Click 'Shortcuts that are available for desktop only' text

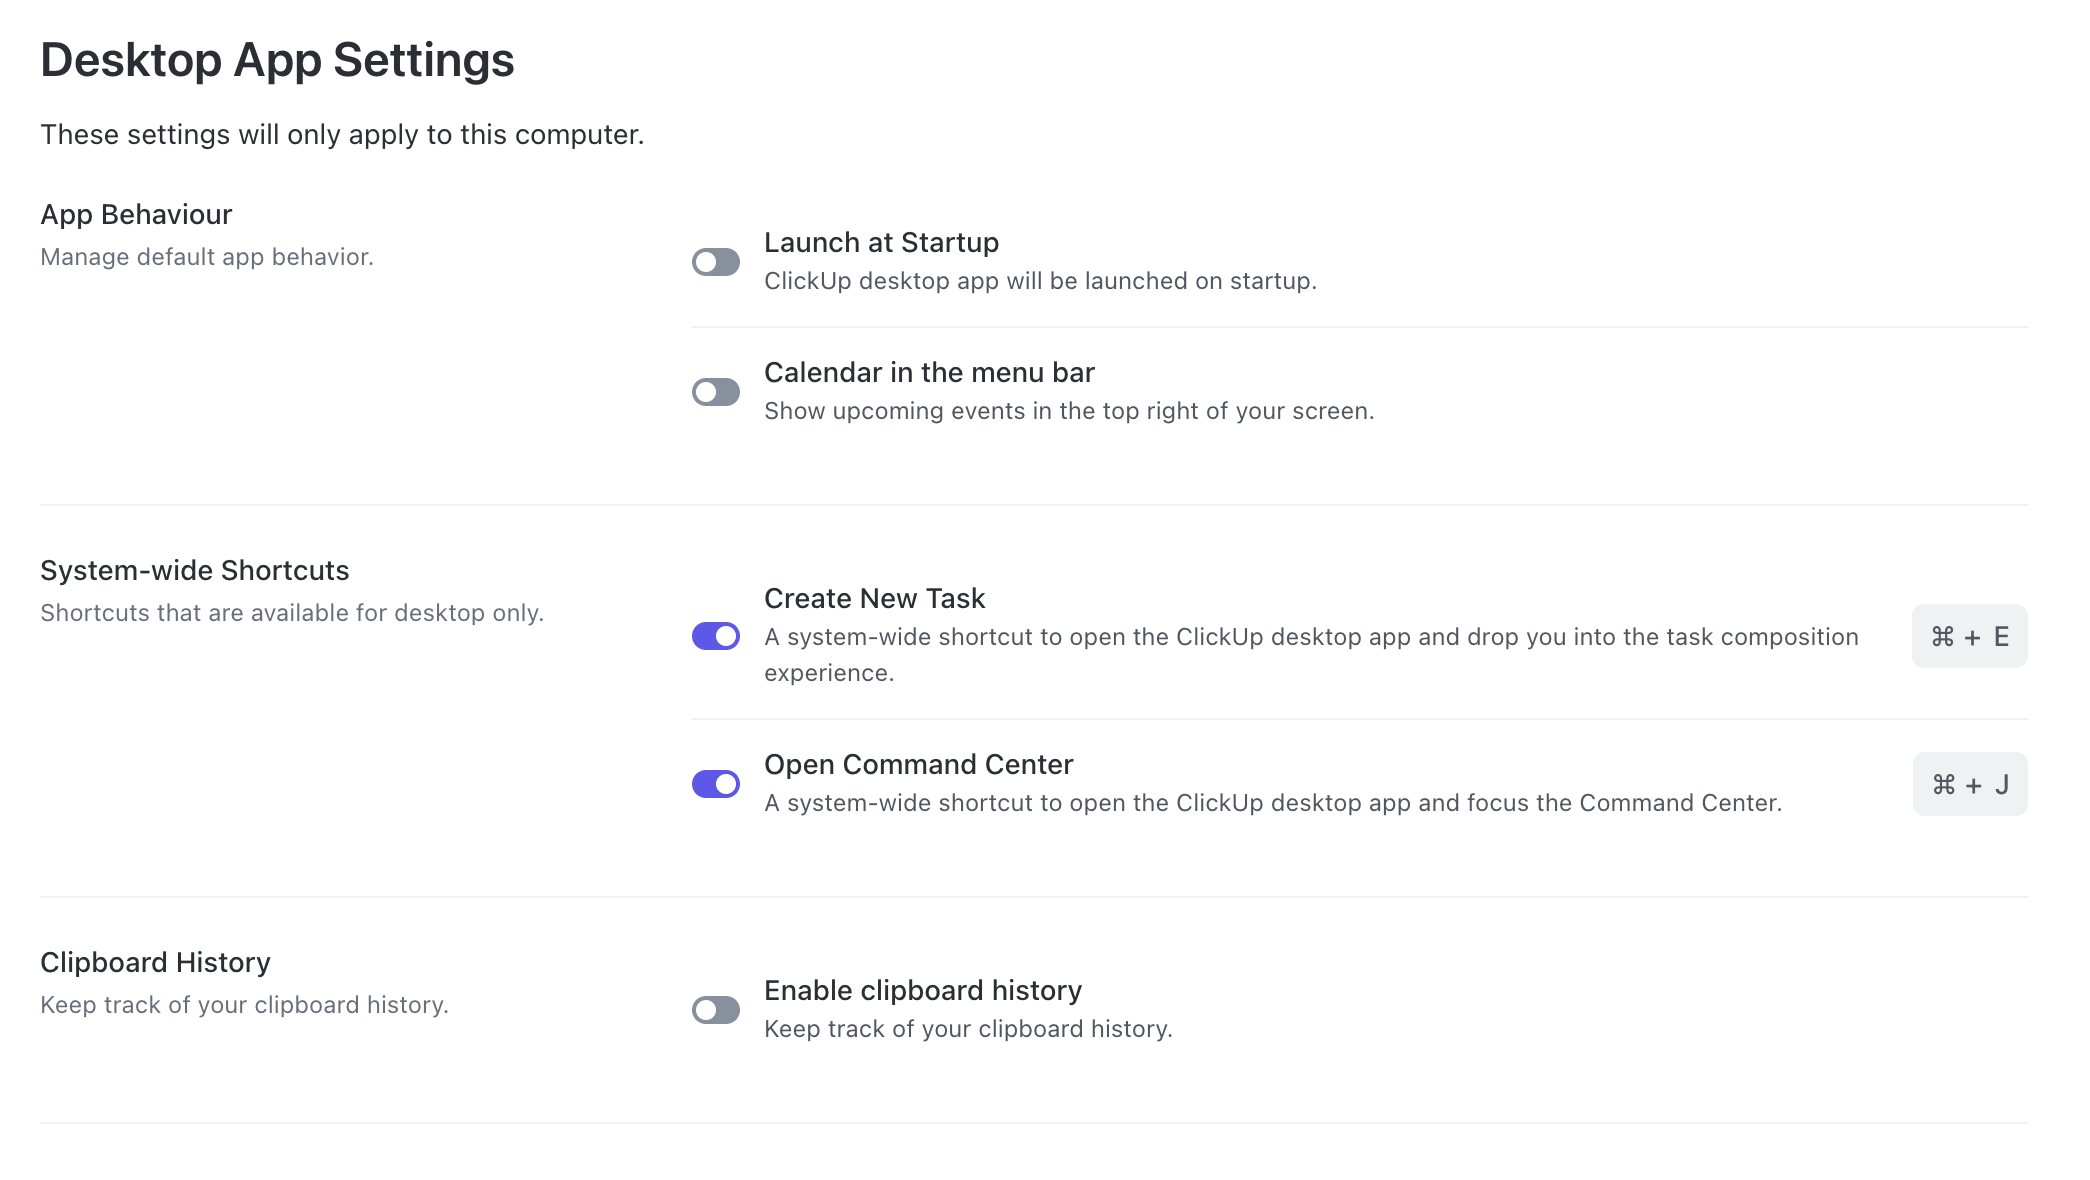pos(292,613)
